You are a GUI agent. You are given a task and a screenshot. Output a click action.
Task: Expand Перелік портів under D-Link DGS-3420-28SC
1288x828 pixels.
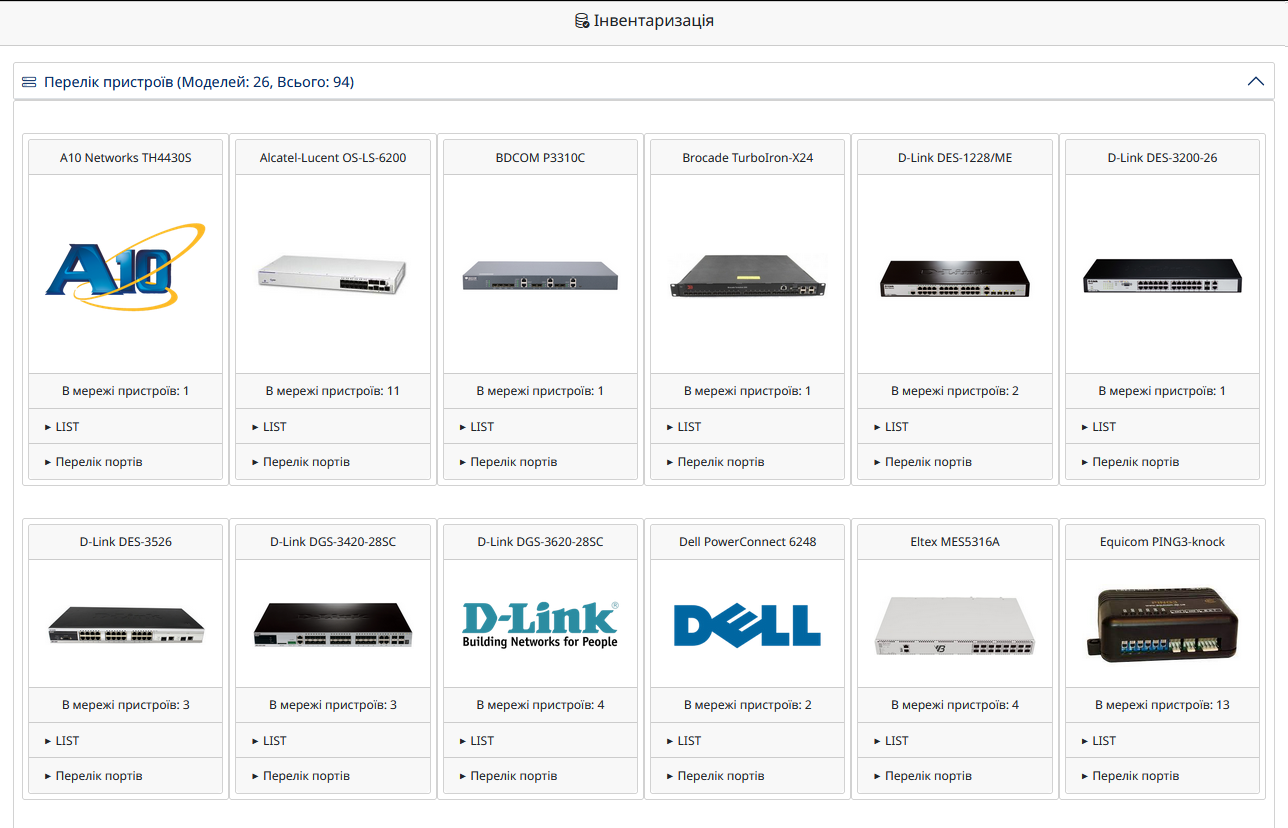(332, 776)
